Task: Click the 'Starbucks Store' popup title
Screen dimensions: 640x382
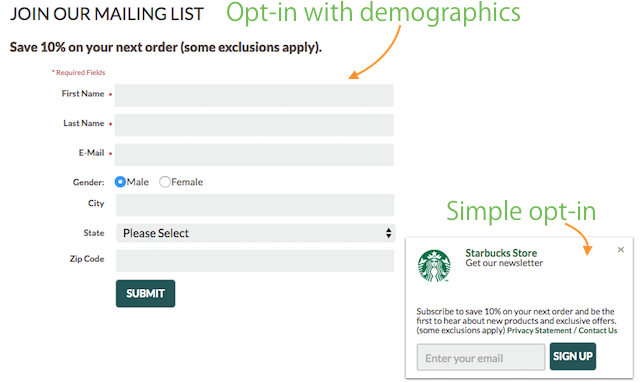Action: click(501, 253)
